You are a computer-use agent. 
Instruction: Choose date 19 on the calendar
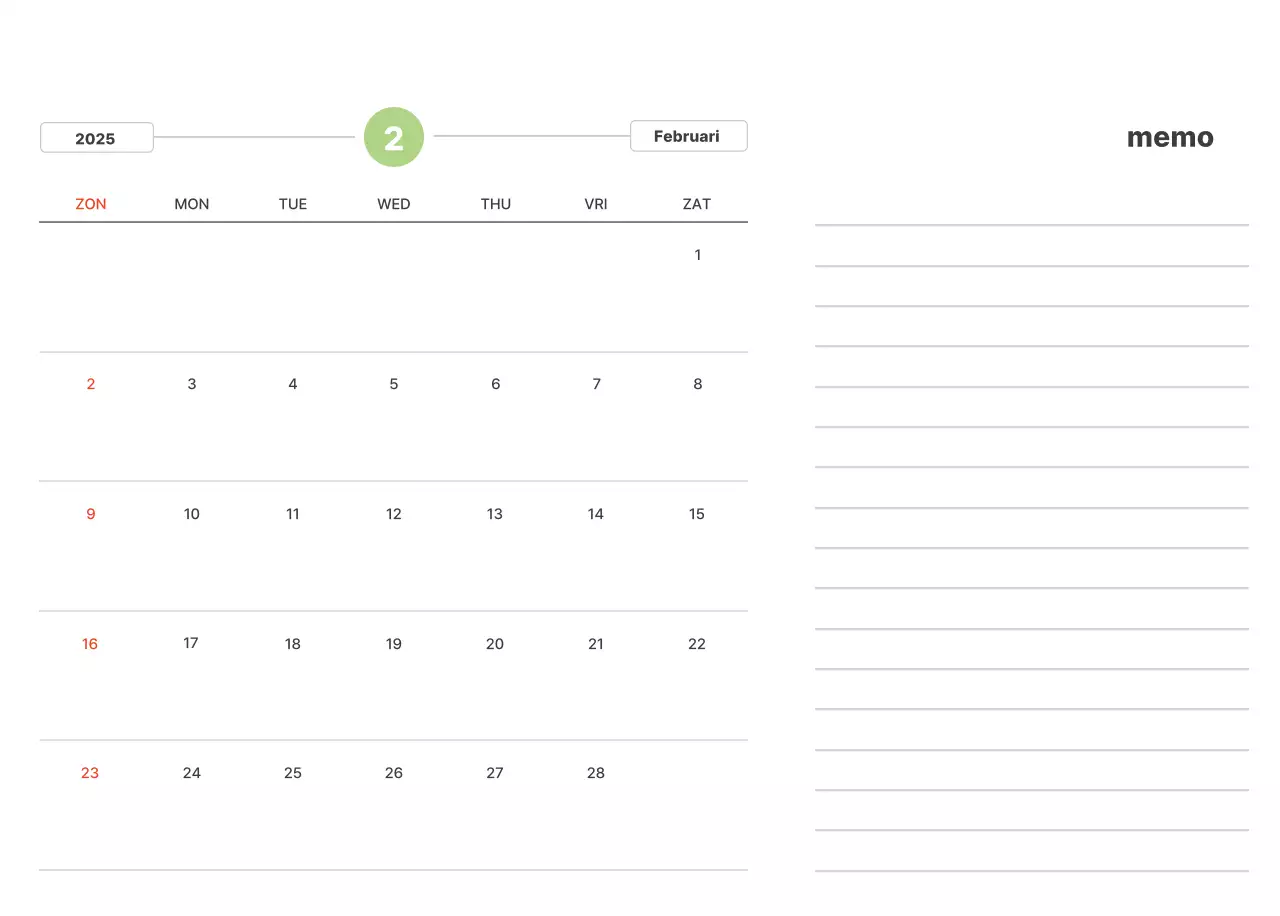[394, 644]
